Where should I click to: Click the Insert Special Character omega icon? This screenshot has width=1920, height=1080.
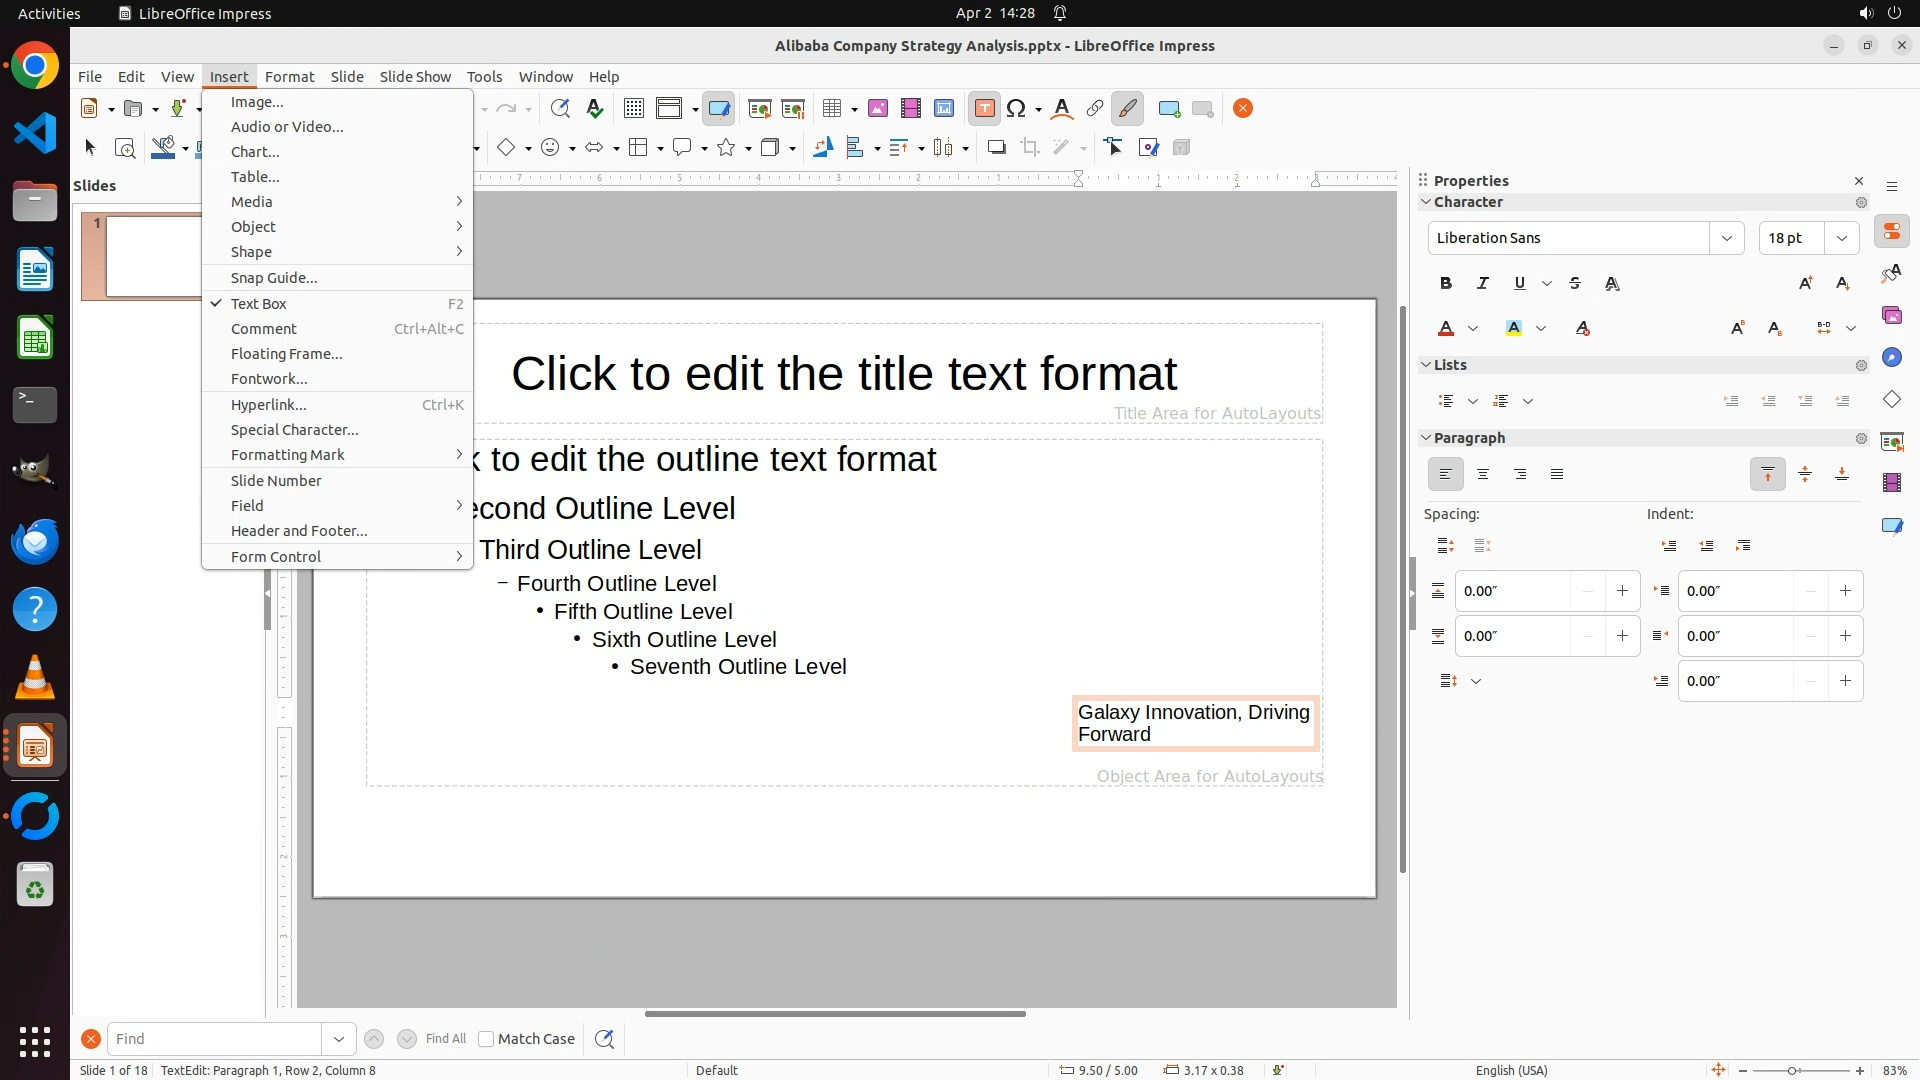click(x=1016, y=109)
